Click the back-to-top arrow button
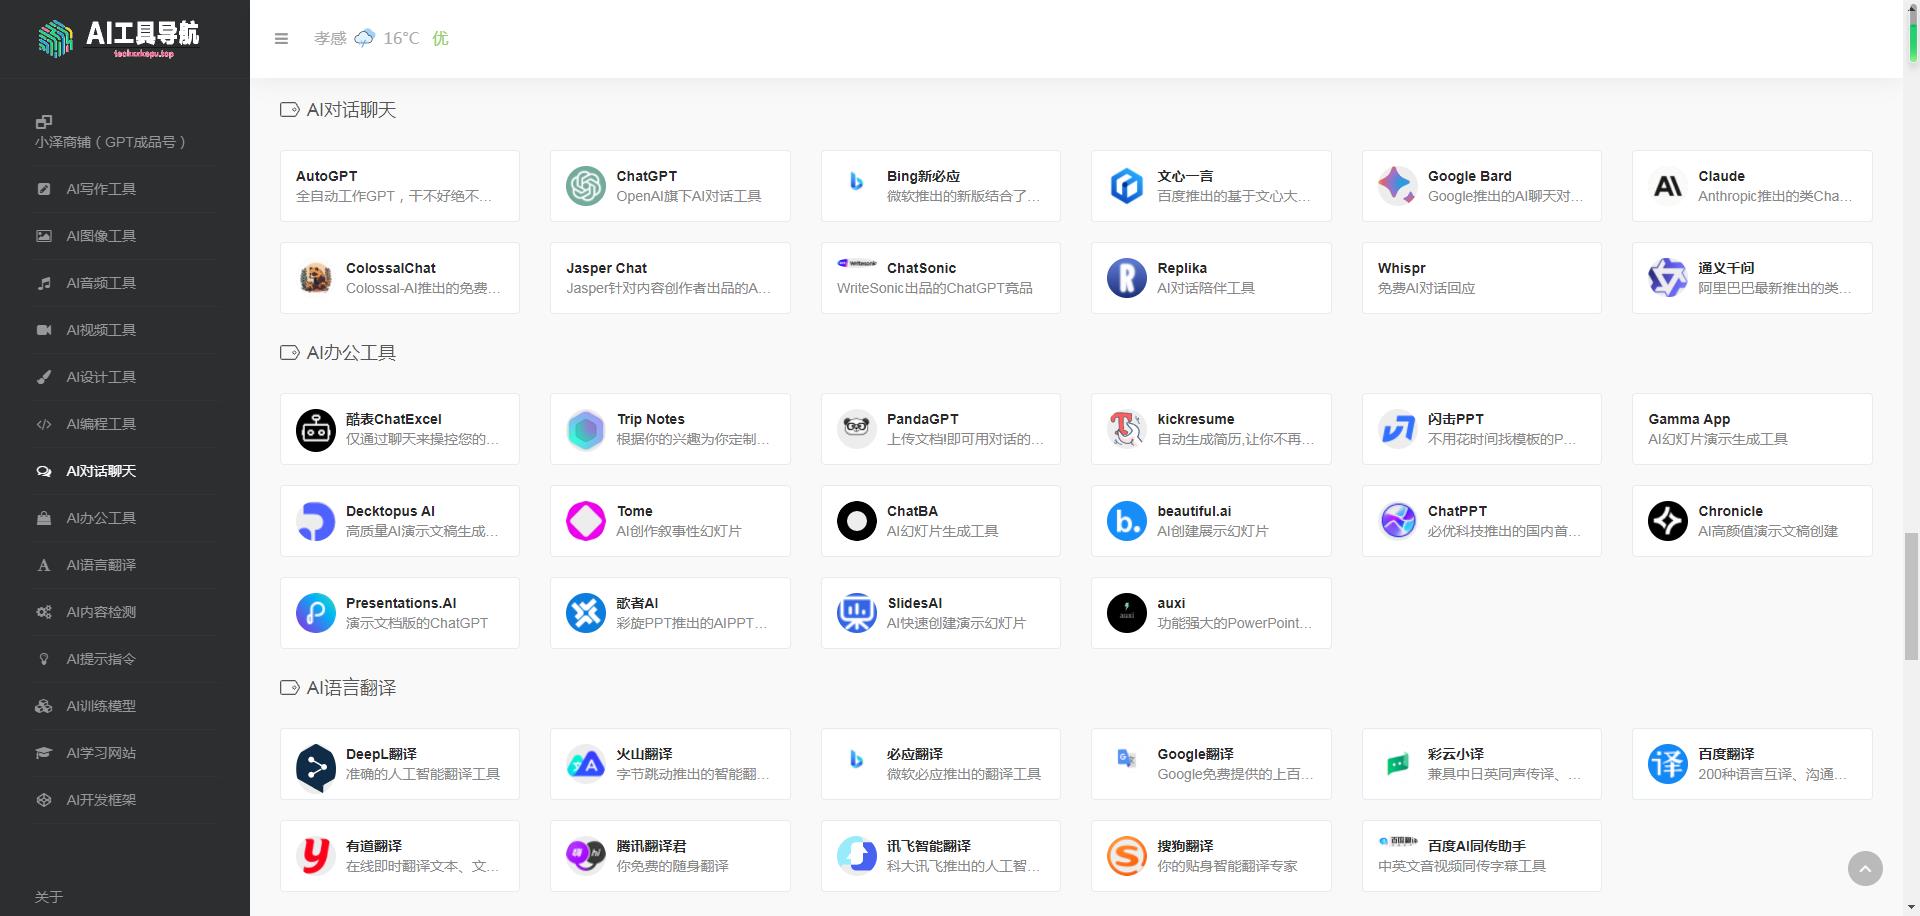Screen dimensions: 1920x916 tap(1864, 869)
